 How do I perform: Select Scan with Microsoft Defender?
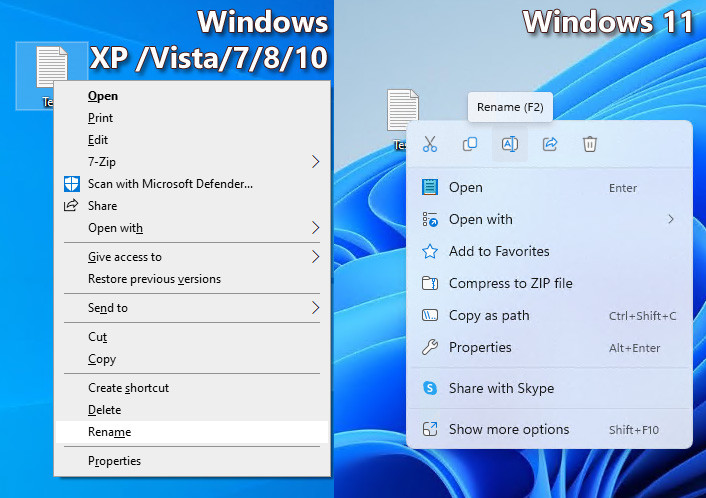pyautogui.click(x=192, y=184)
